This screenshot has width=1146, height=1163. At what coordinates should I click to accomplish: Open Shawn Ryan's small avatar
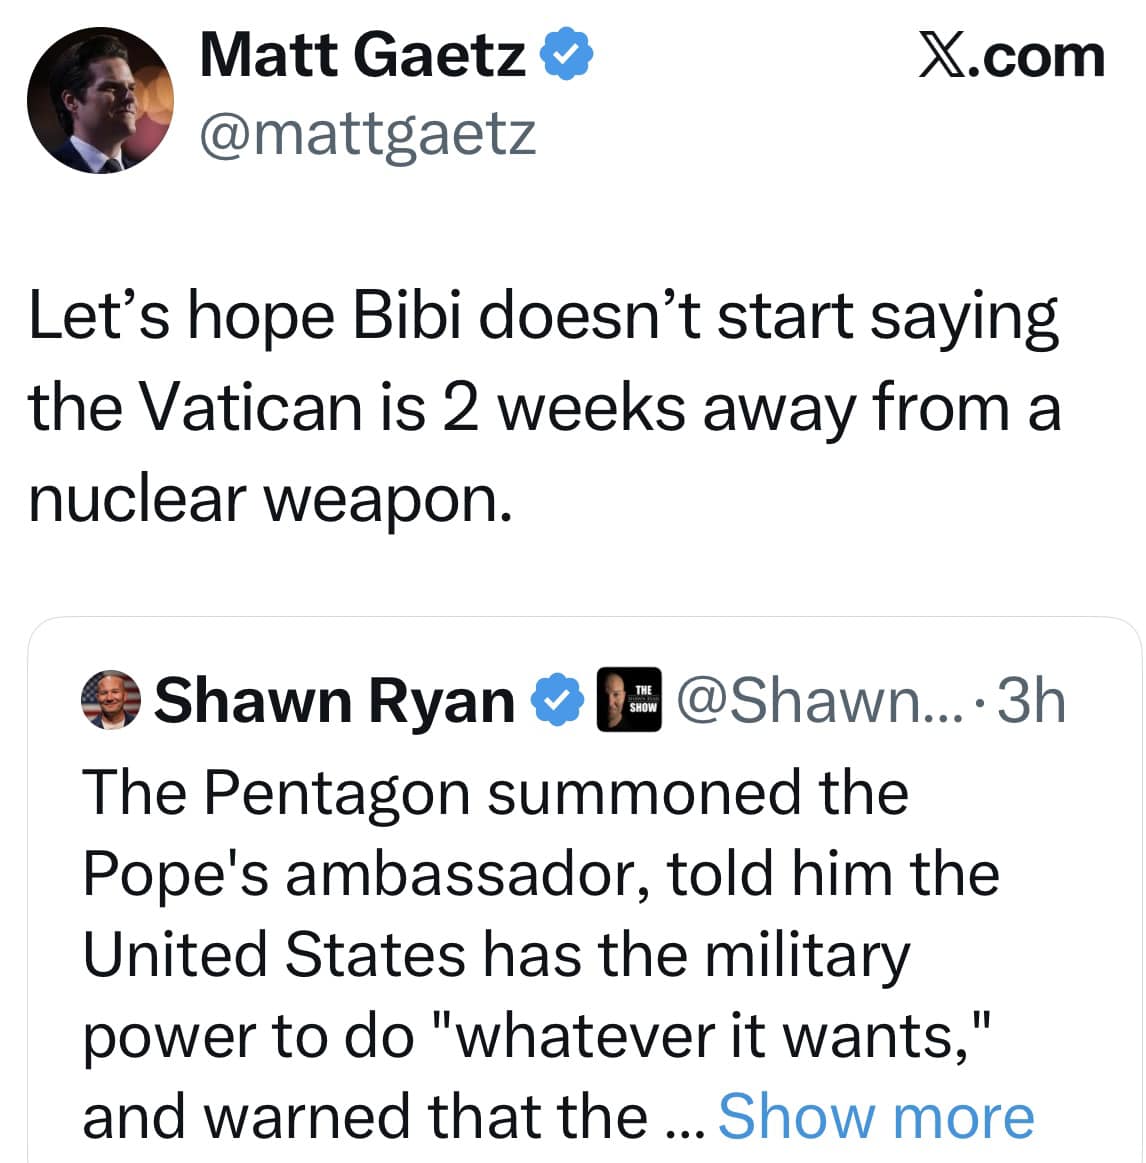click(x=109, y=700)
